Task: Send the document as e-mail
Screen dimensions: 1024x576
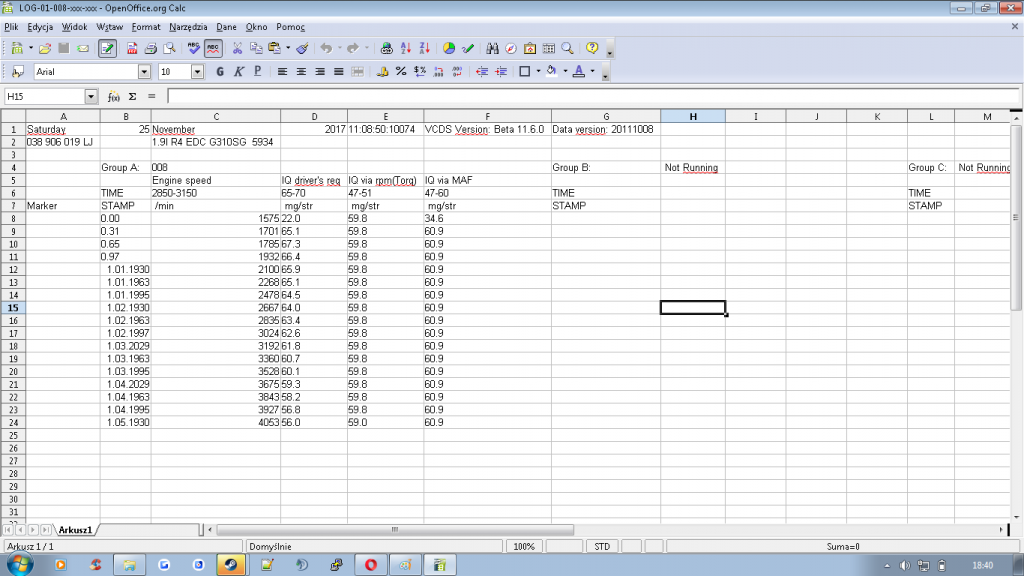Action: (83, 48)
